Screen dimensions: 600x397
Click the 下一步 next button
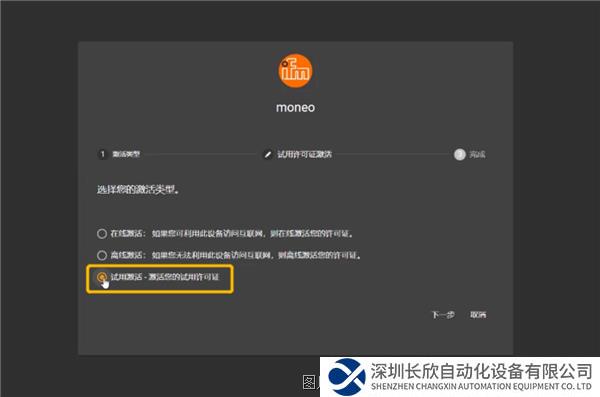tap(443, 315)
